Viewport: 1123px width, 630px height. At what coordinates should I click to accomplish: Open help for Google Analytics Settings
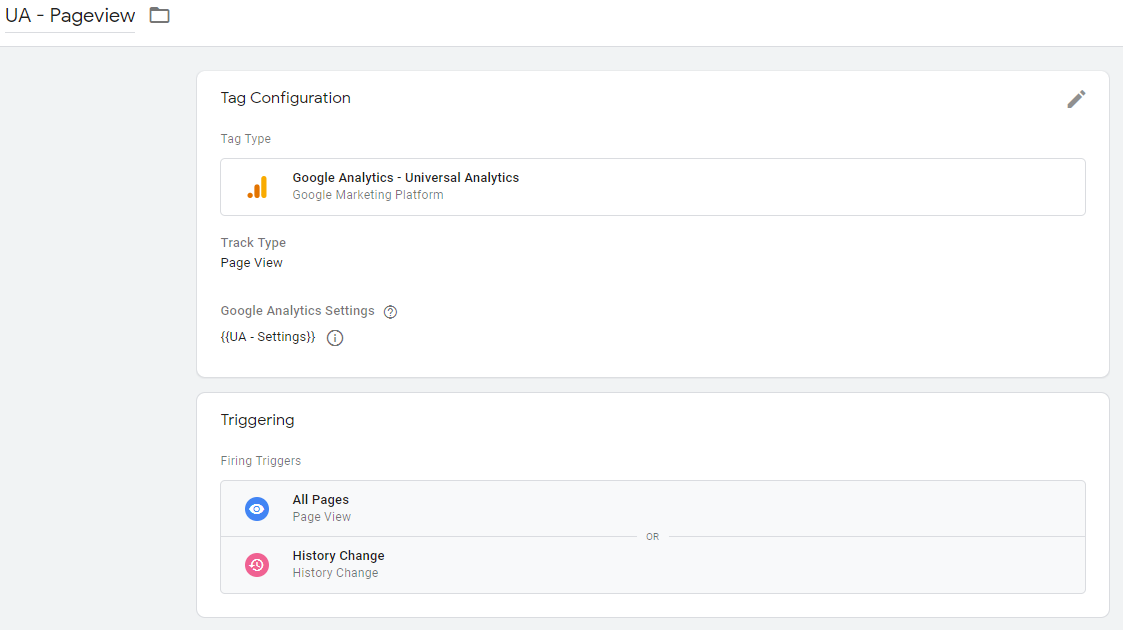pos(390,311)
